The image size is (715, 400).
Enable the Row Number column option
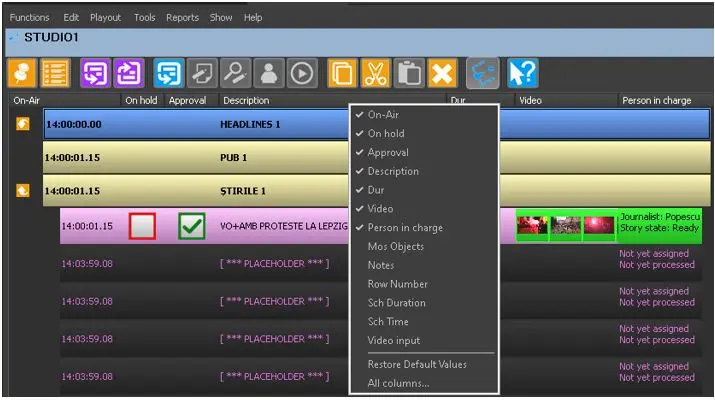396,284
